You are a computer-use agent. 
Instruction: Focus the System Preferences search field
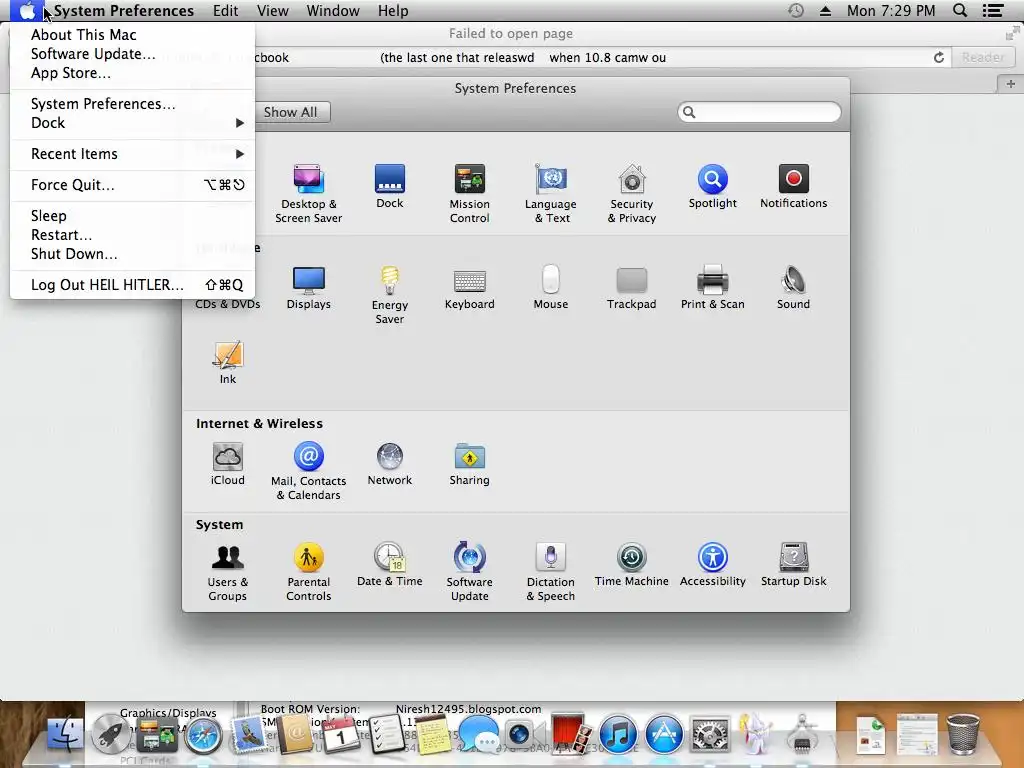pos(759,112)
